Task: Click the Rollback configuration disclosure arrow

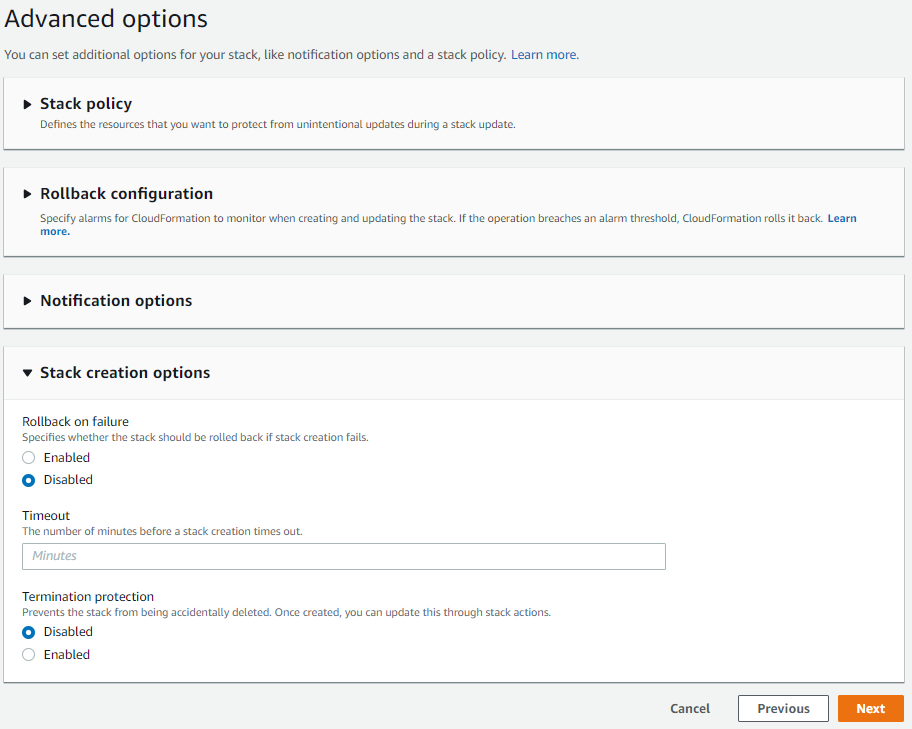Action: [x=28, y=194]
